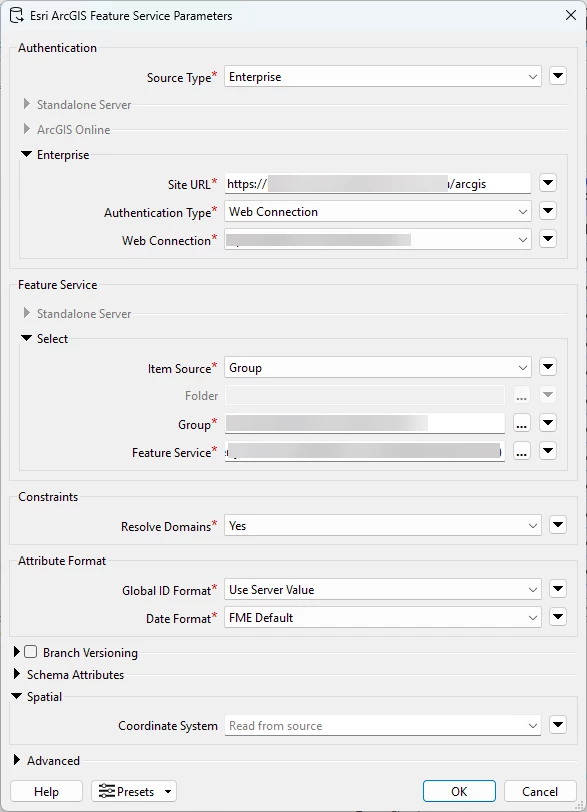The image size is (587, 812).
Task: Expand the ArcGIS Online section
Action: [x=27, y=129]
